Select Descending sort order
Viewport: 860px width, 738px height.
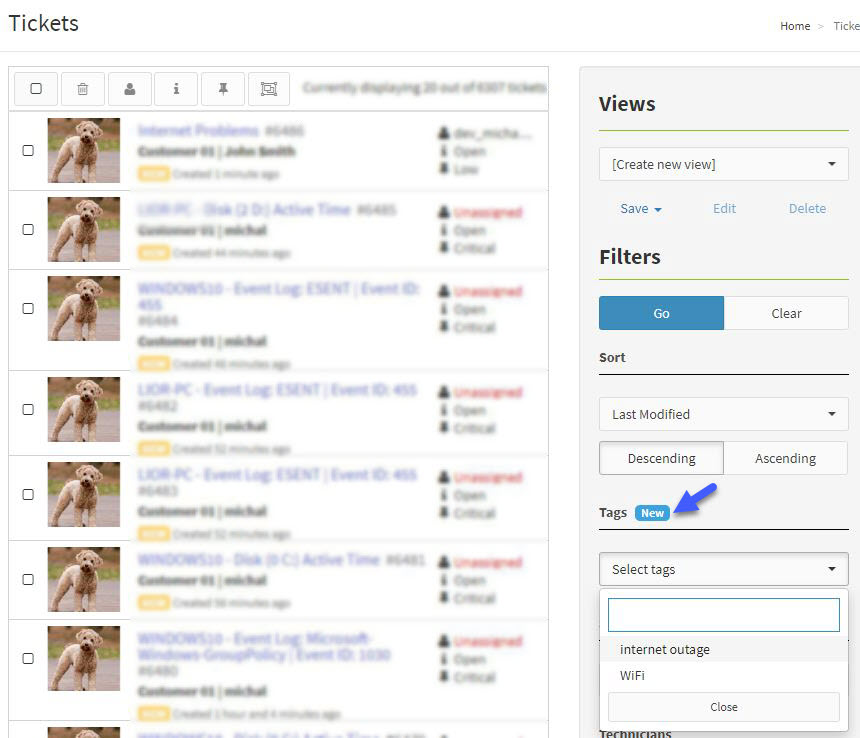click(661, 458)
